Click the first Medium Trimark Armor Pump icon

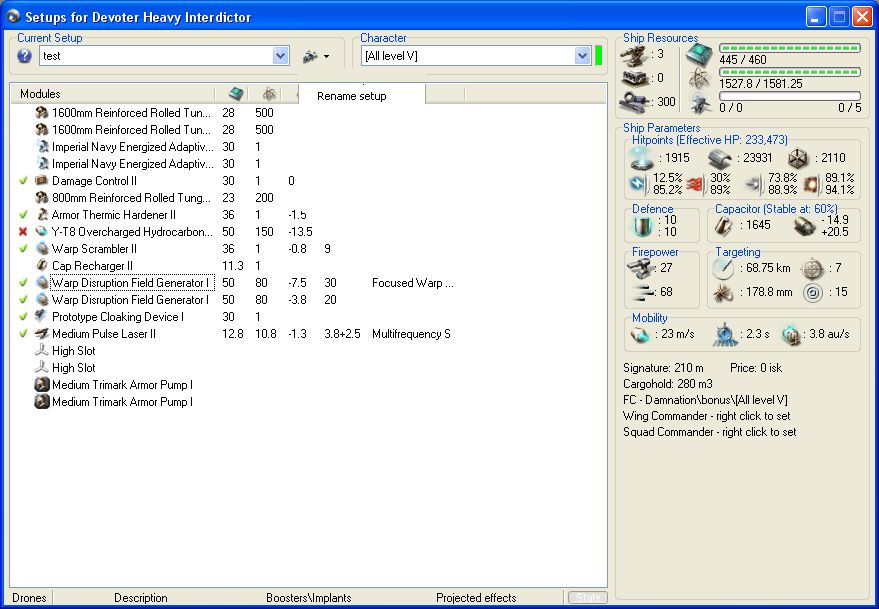point(42,385)
